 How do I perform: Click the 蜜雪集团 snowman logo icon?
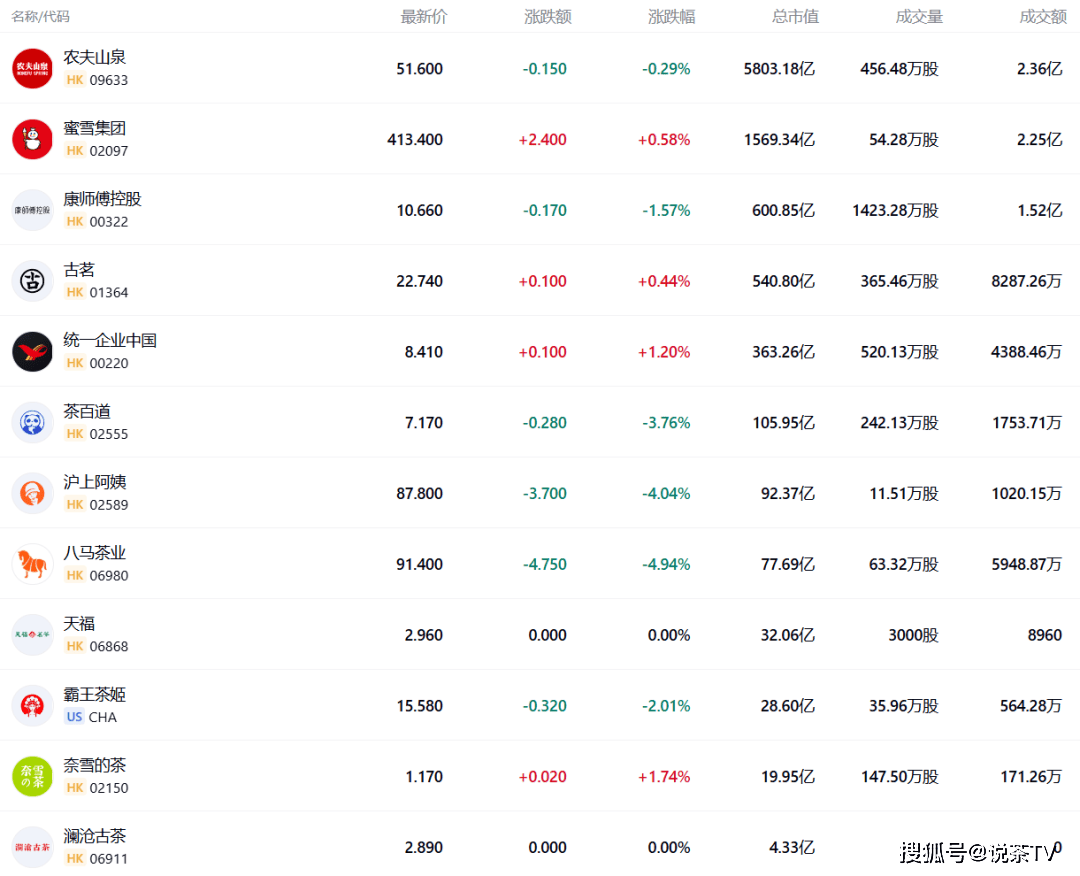(x=32, y=139)
